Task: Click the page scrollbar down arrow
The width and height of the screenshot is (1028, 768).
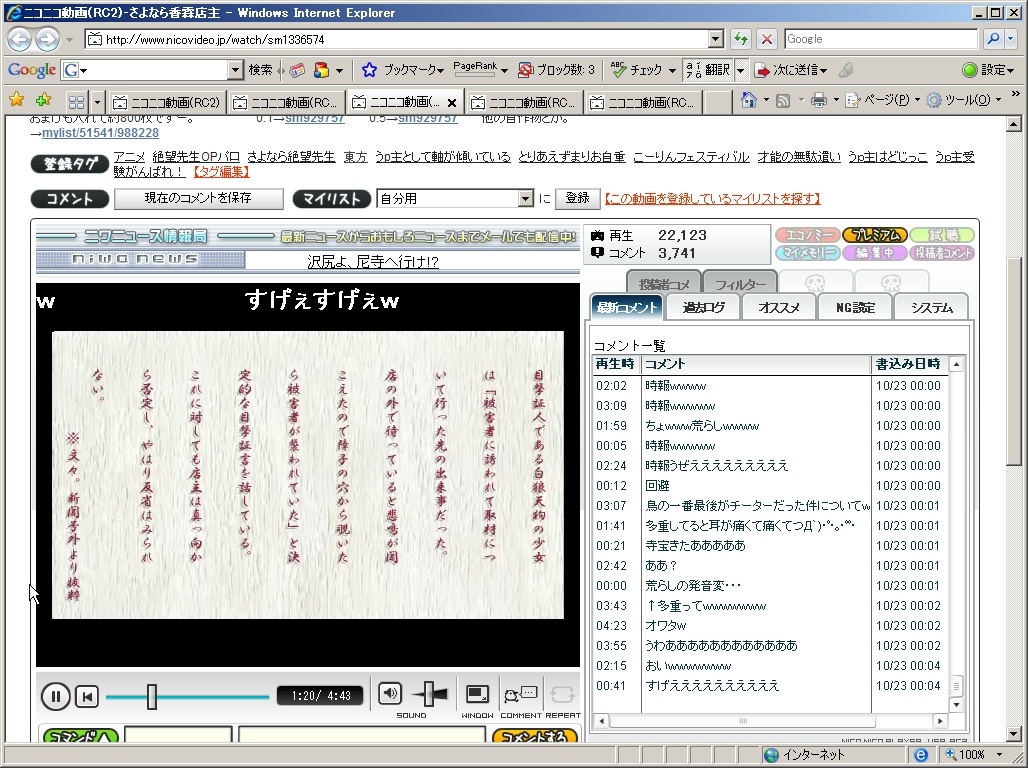Action: click(1014, 734)
